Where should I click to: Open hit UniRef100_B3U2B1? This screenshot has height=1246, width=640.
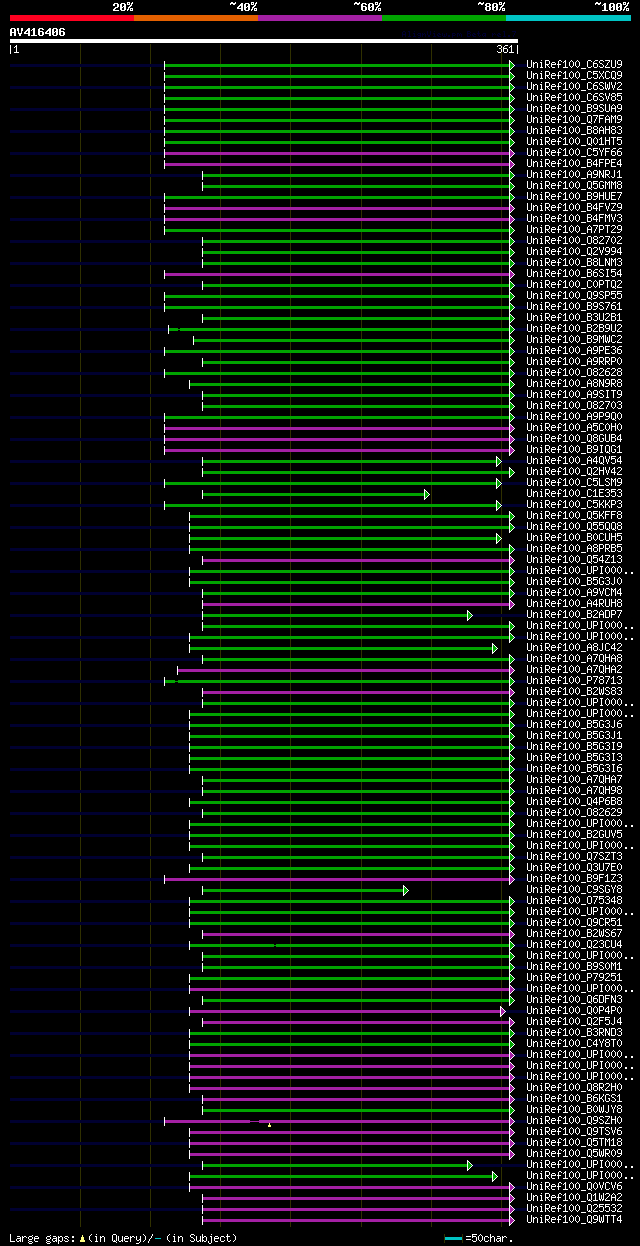[574, 318]
